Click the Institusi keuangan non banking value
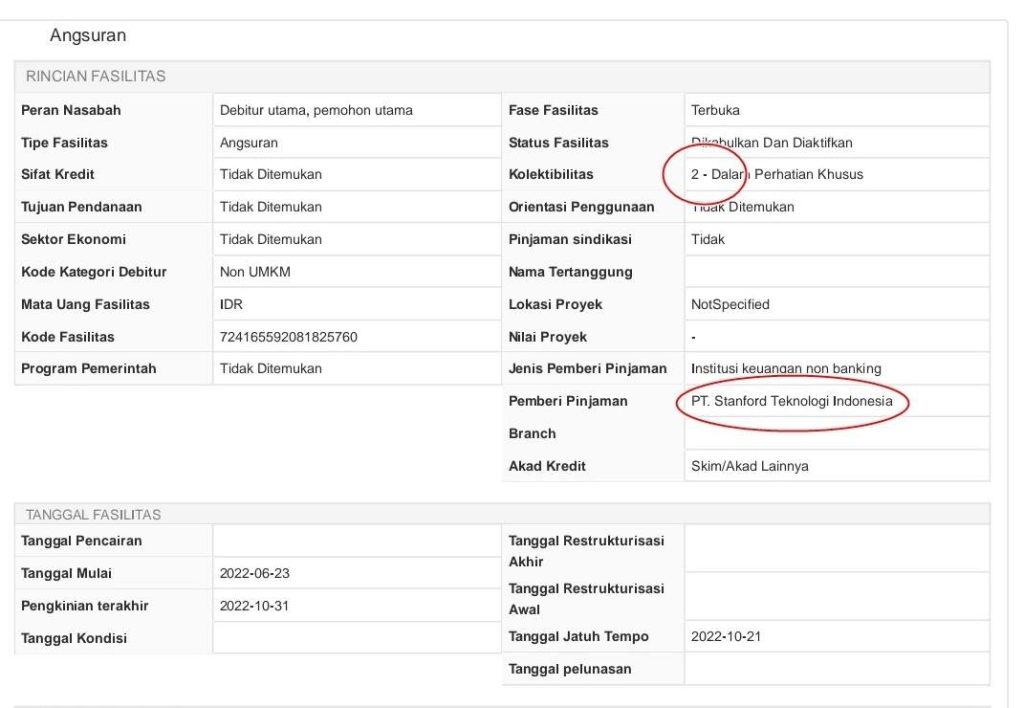Image resolution: width=1024 pixels, height=708 pixels. coord(786,369)
